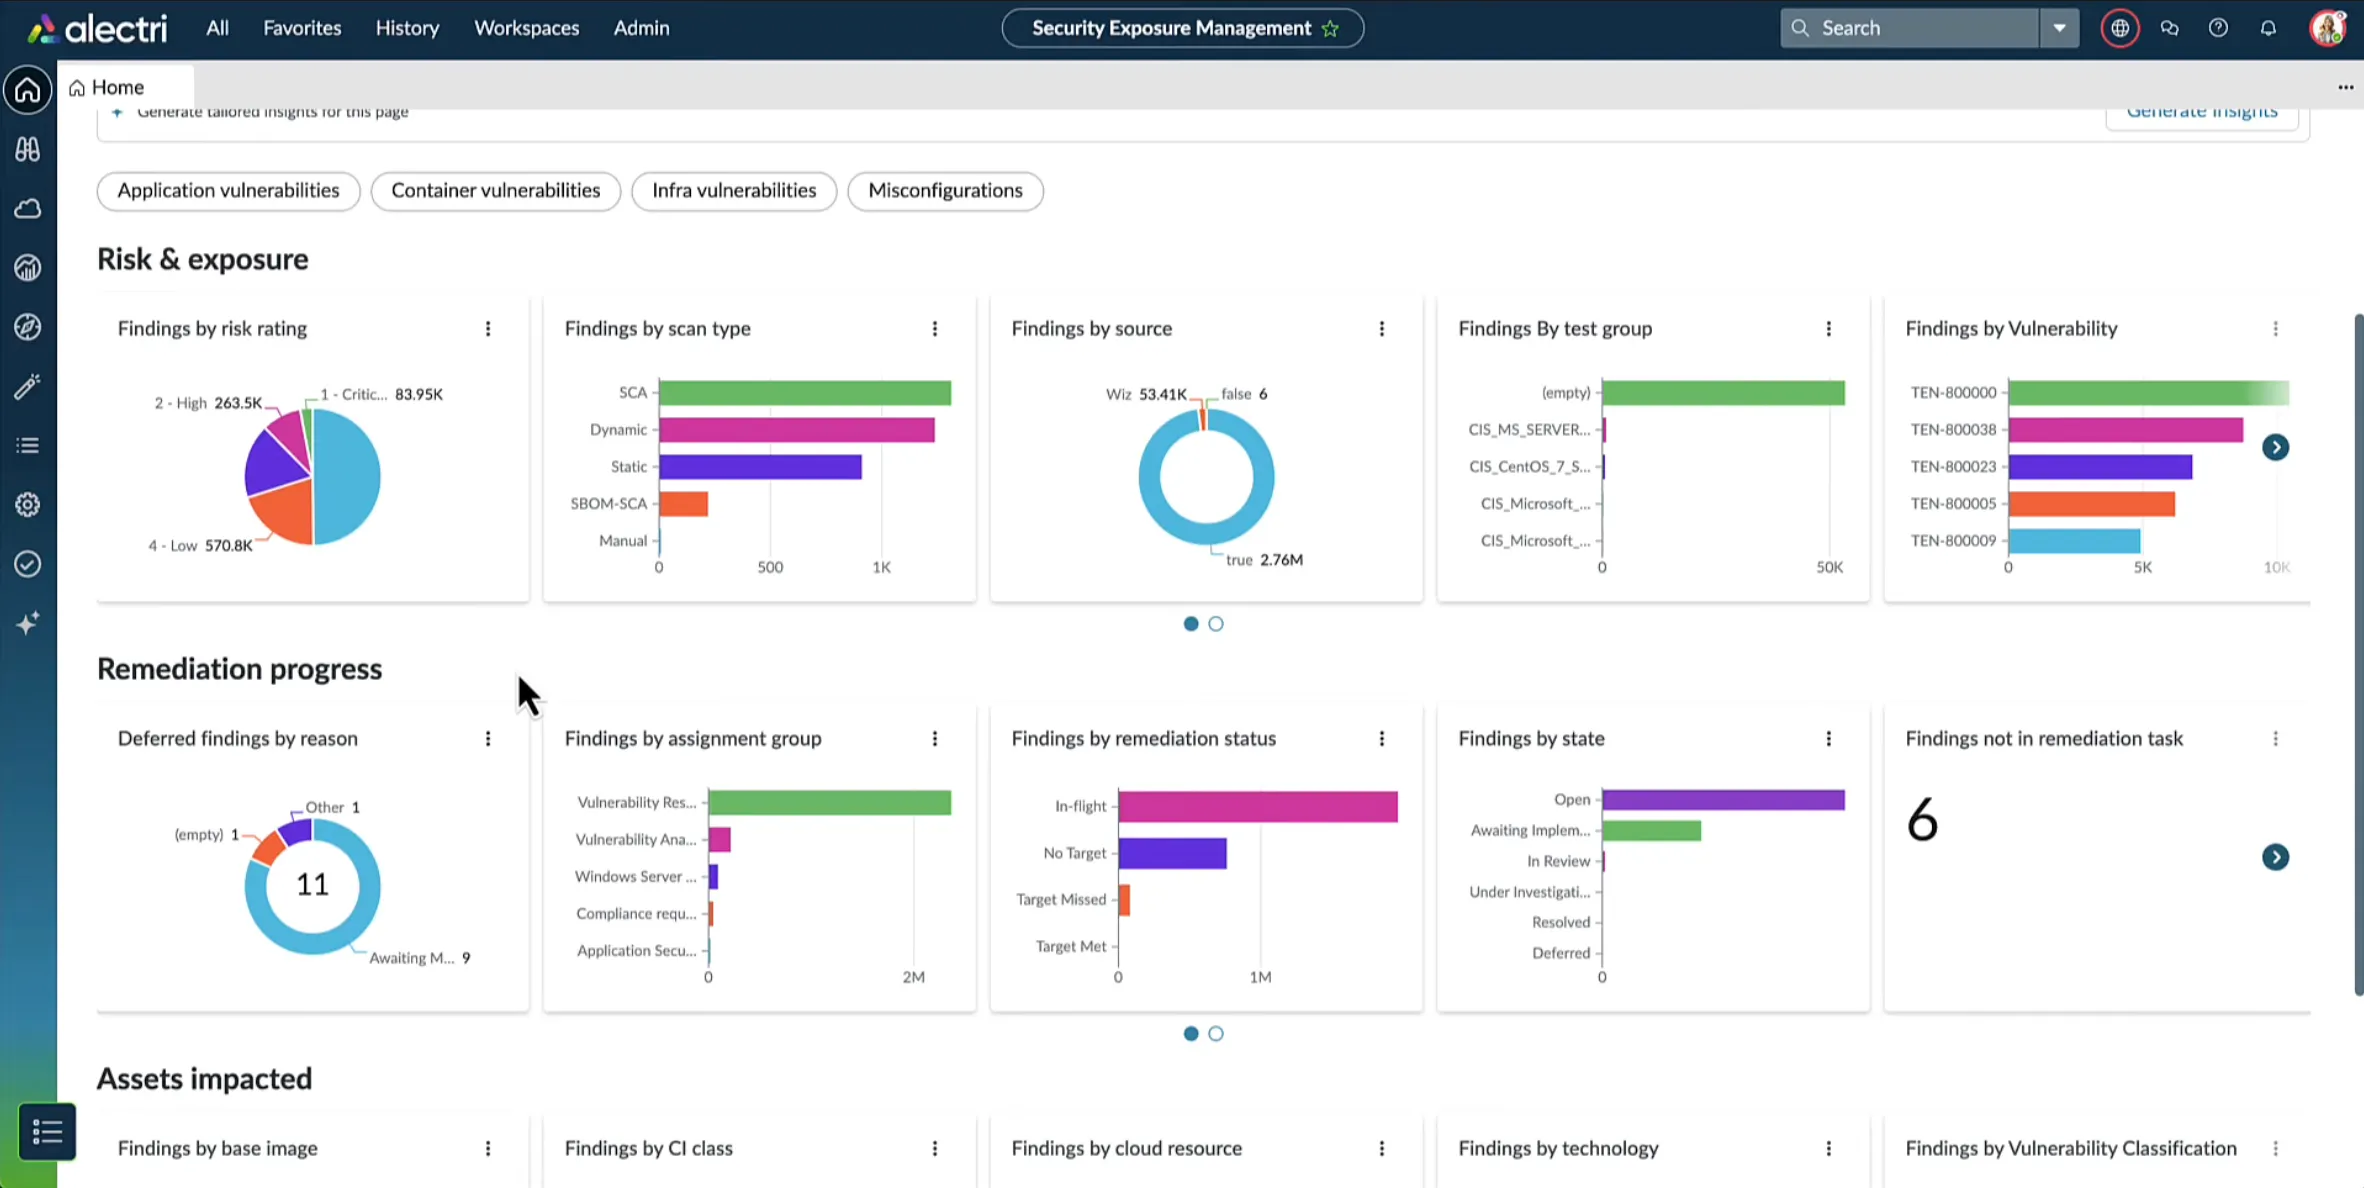Click the Misconfigurations filter pill

944,191
